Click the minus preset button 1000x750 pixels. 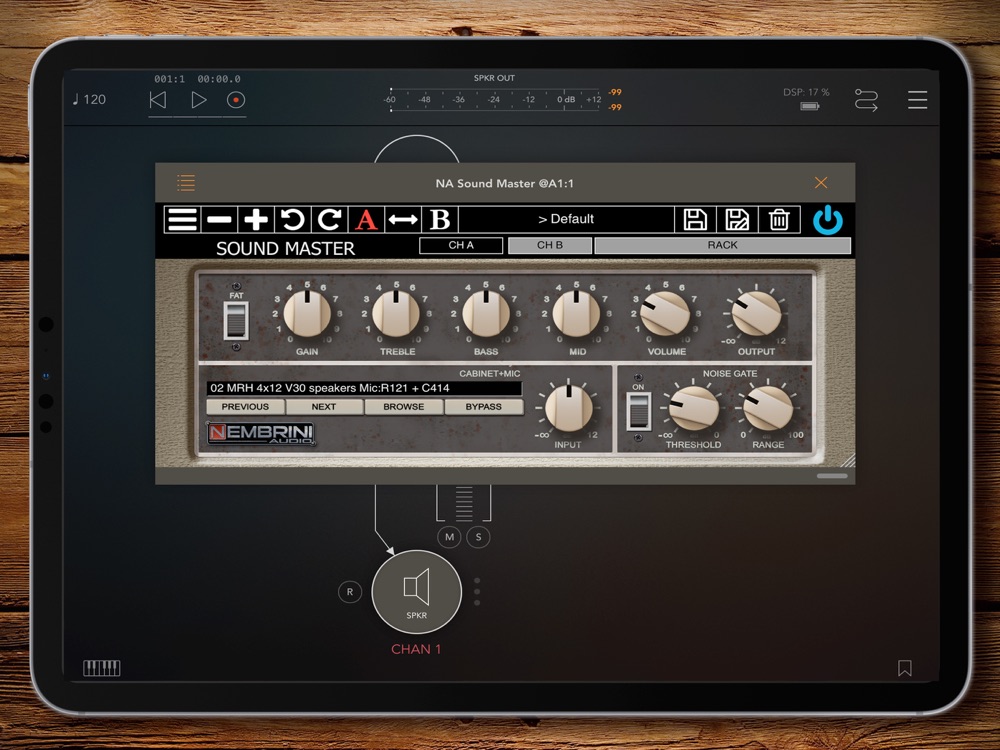pos(219,219)
